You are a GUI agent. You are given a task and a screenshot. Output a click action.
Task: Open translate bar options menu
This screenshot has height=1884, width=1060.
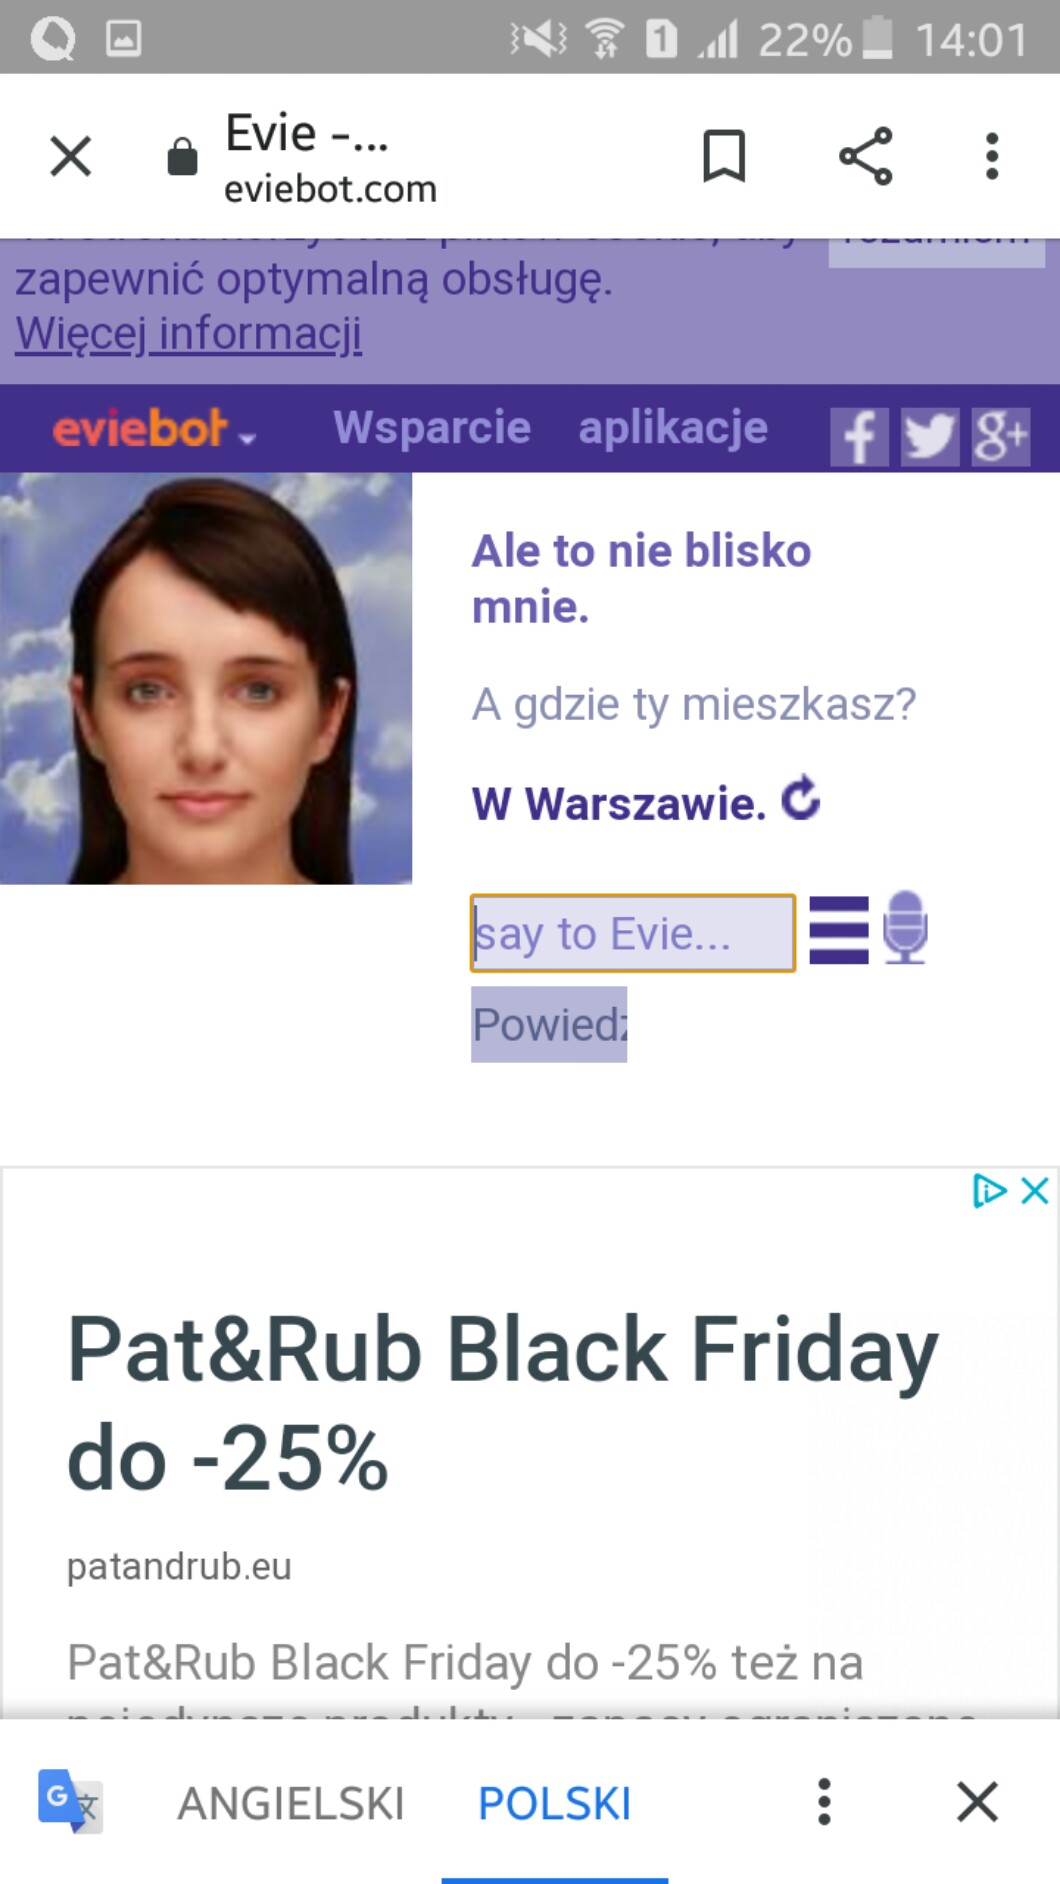point(824,1802)
